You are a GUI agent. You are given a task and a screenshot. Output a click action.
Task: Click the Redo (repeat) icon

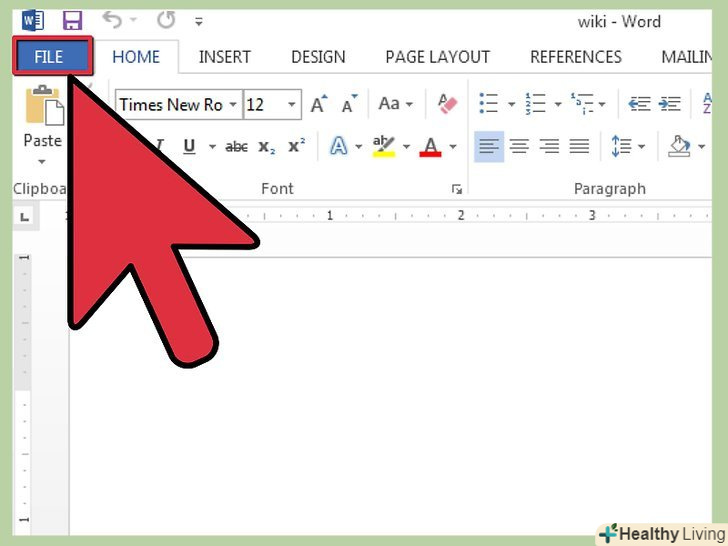[x=166, y=20]
